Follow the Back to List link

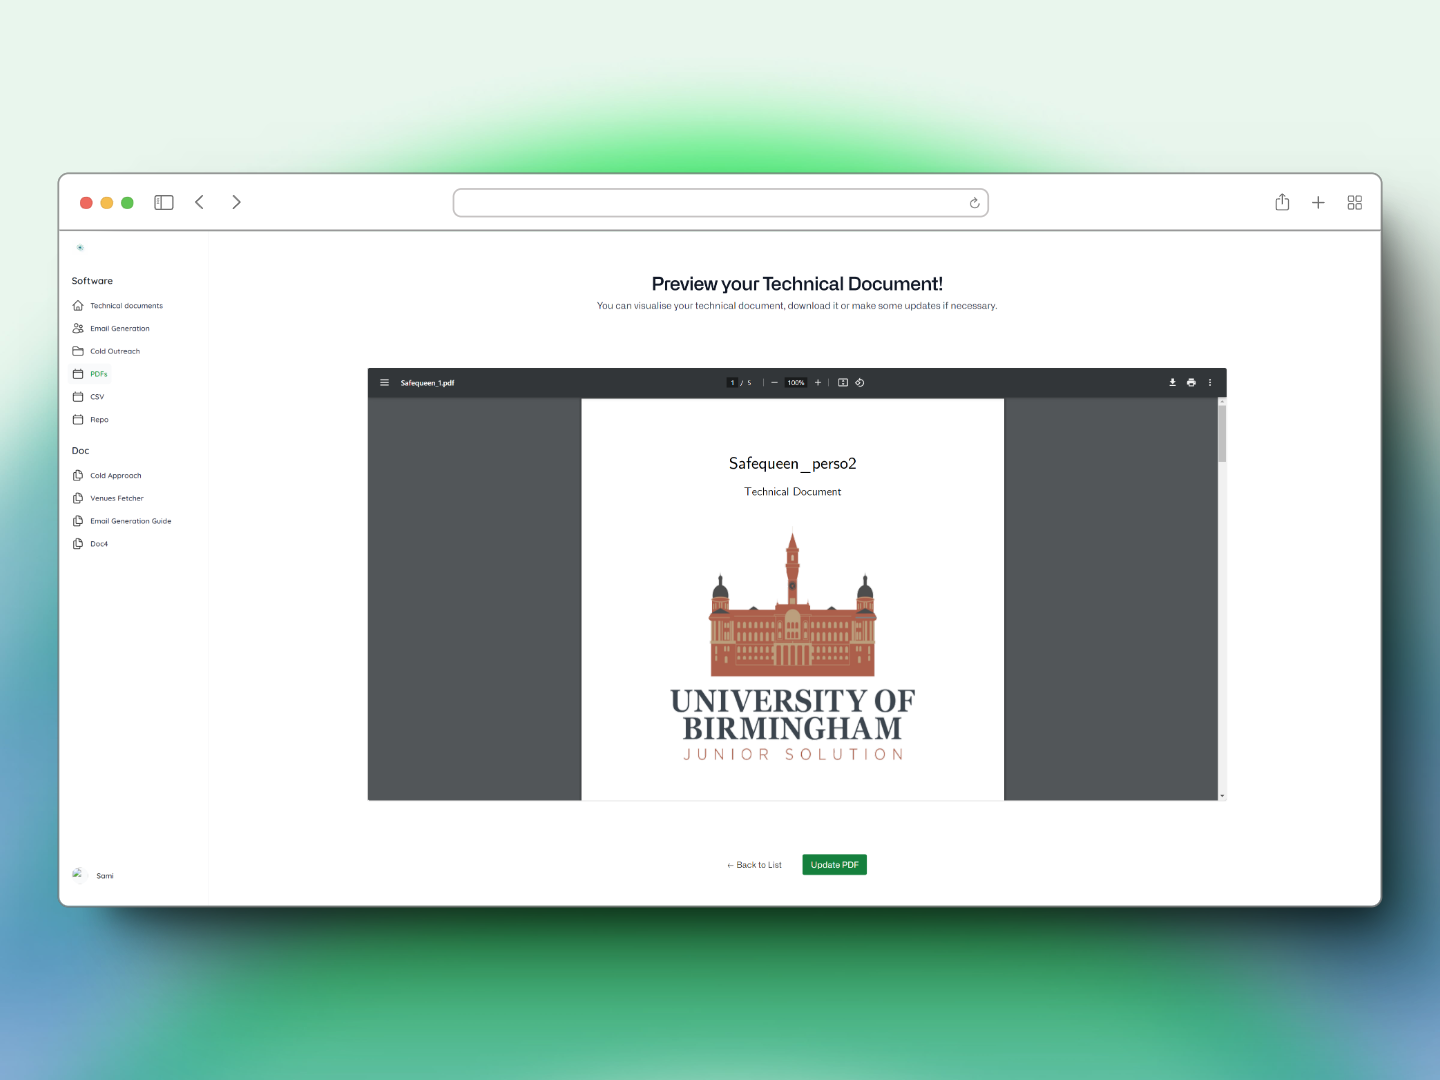(x=754, y=865)
